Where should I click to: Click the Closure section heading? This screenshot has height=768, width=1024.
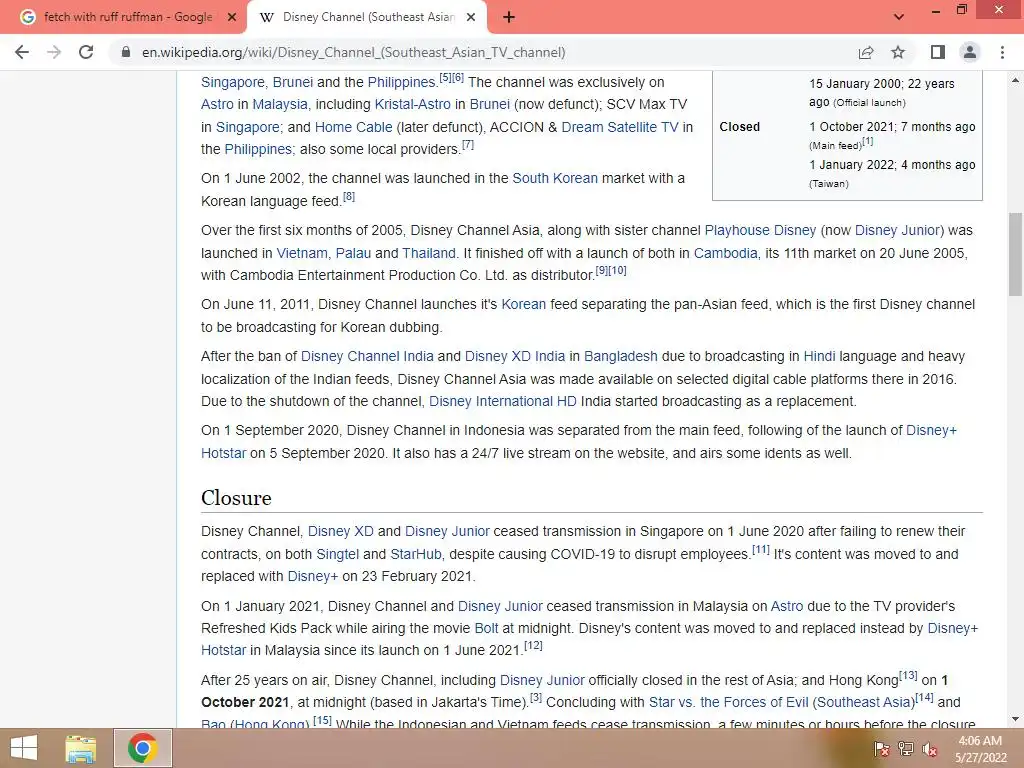coord(236,498)
